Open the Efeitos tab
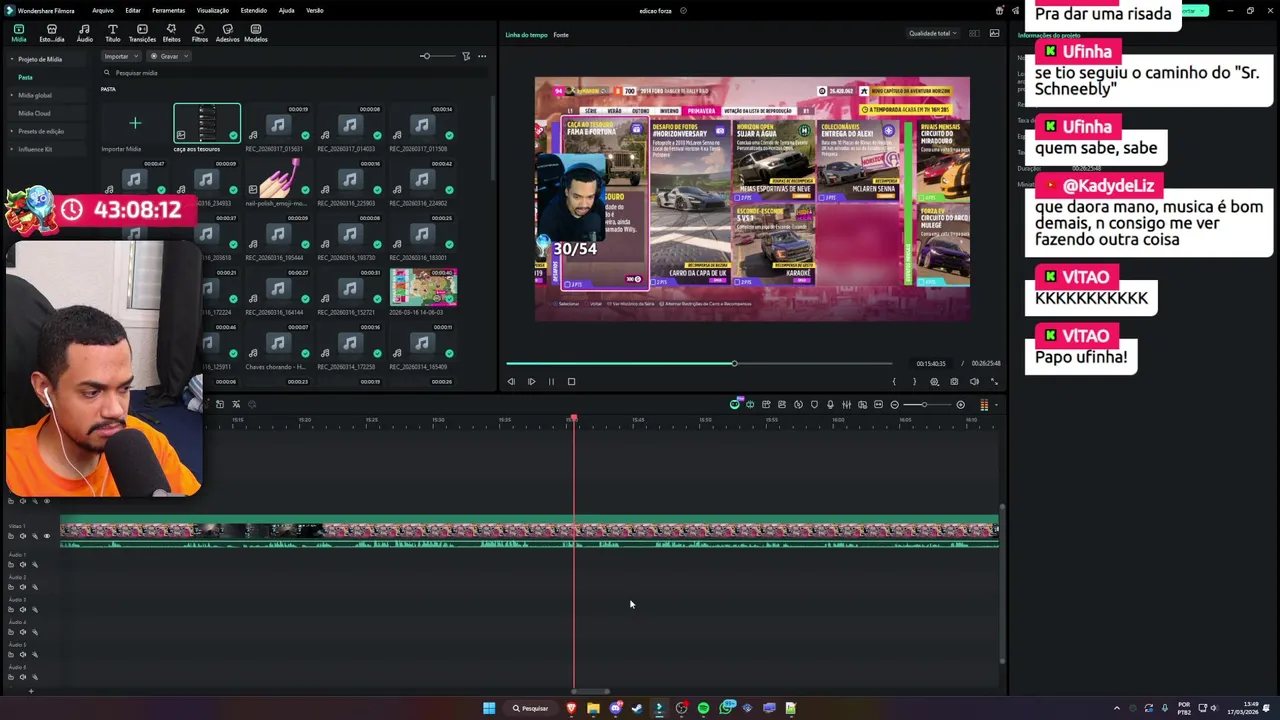Screen dimensions: 1280x720 coord(171,33)
